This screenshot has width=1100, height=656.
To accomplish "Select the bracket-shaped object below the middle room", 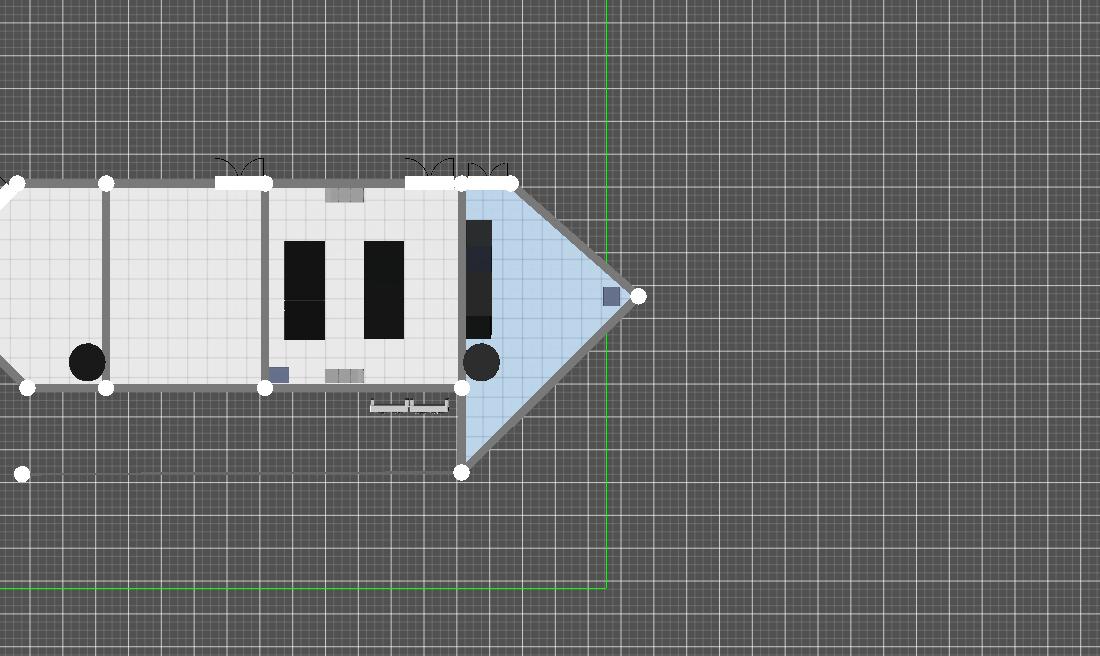I will coord(409,407).
